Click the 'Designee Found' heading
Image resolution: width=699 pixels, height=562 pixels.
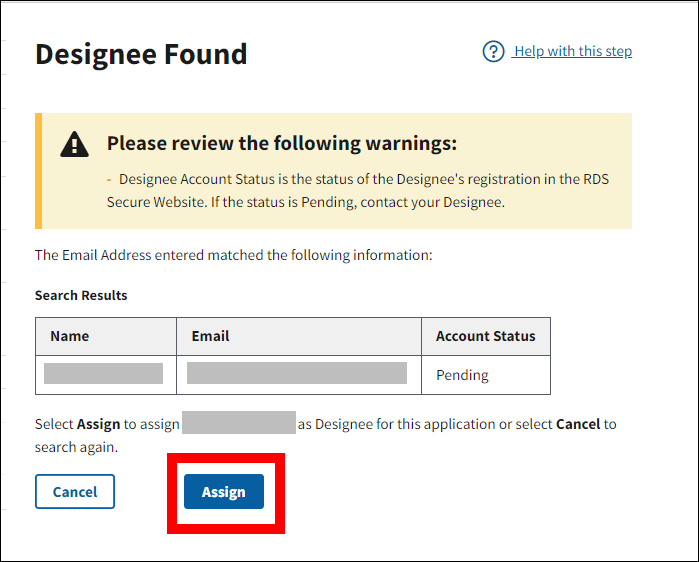141,54
